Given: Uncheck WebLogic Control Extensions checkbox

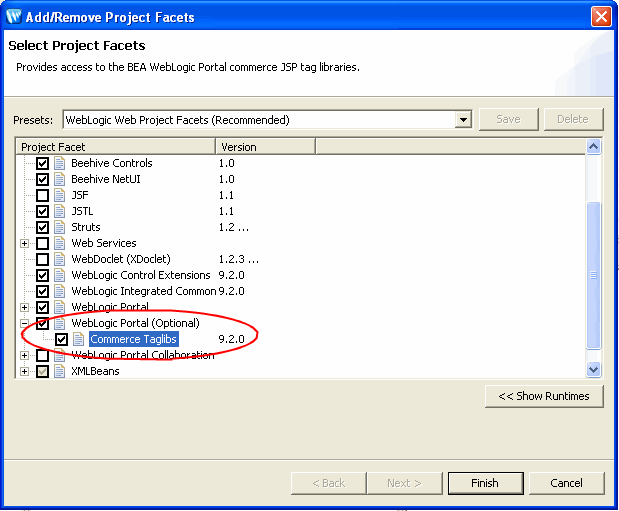Looking at the screenshot, I should 43,275.
